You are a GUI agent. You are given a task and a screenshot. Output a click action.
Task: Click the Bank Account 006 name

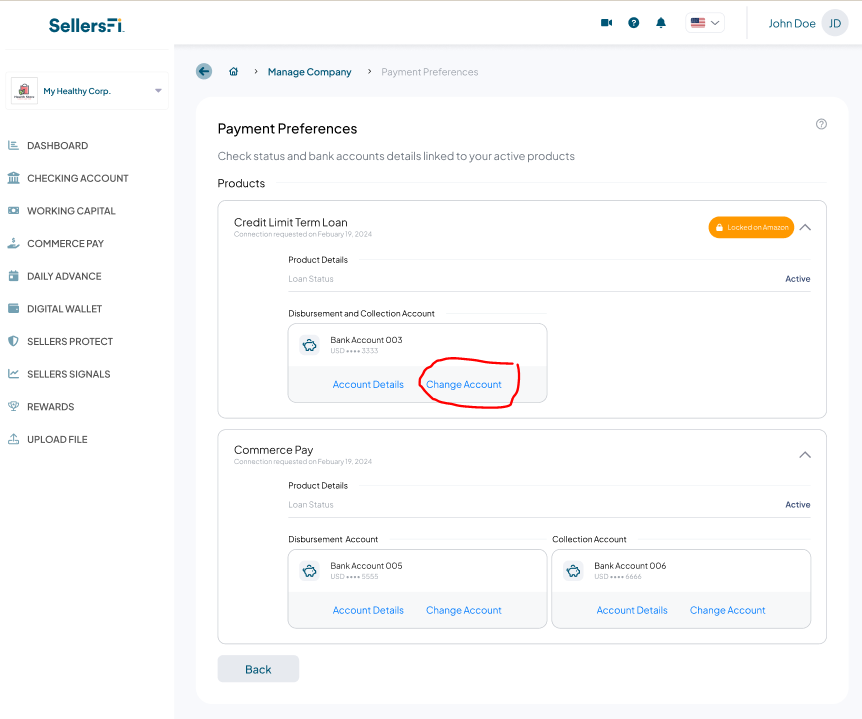click(630, 566)
